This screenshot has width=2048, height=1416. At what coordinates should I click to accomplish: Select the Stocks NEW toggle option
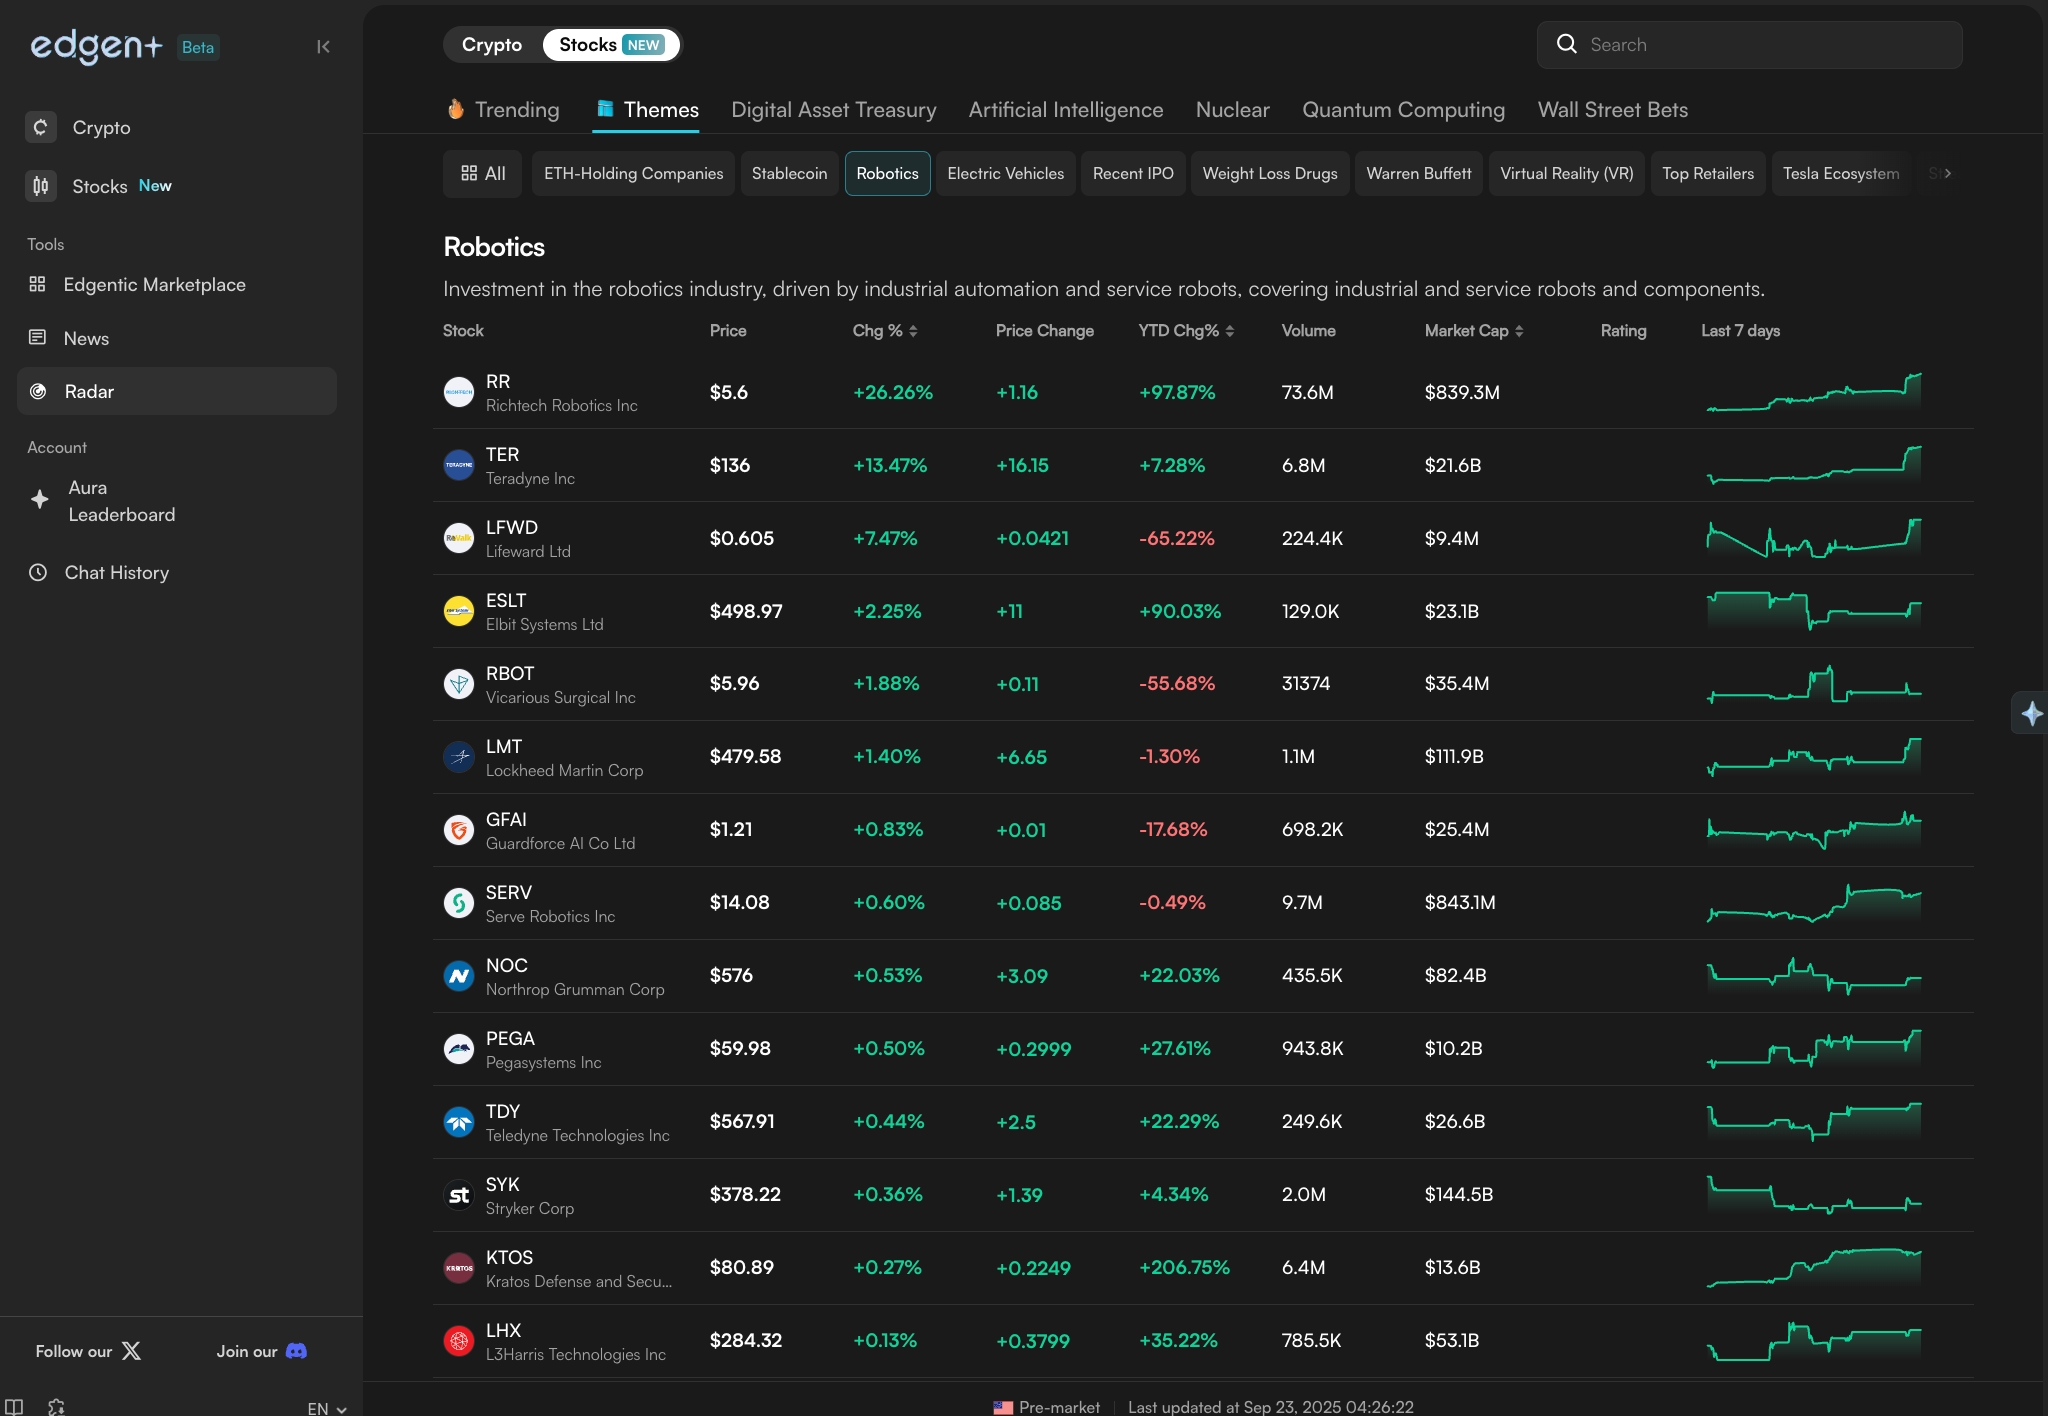610,45
